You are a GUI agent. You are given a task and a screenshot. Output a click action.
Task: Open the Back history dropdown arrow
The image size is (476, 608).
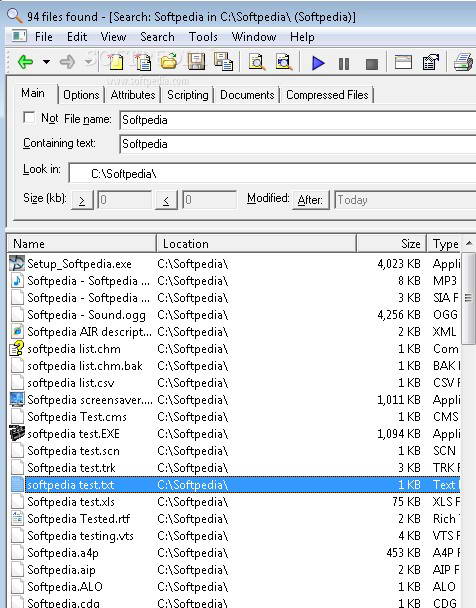point(46,62)
